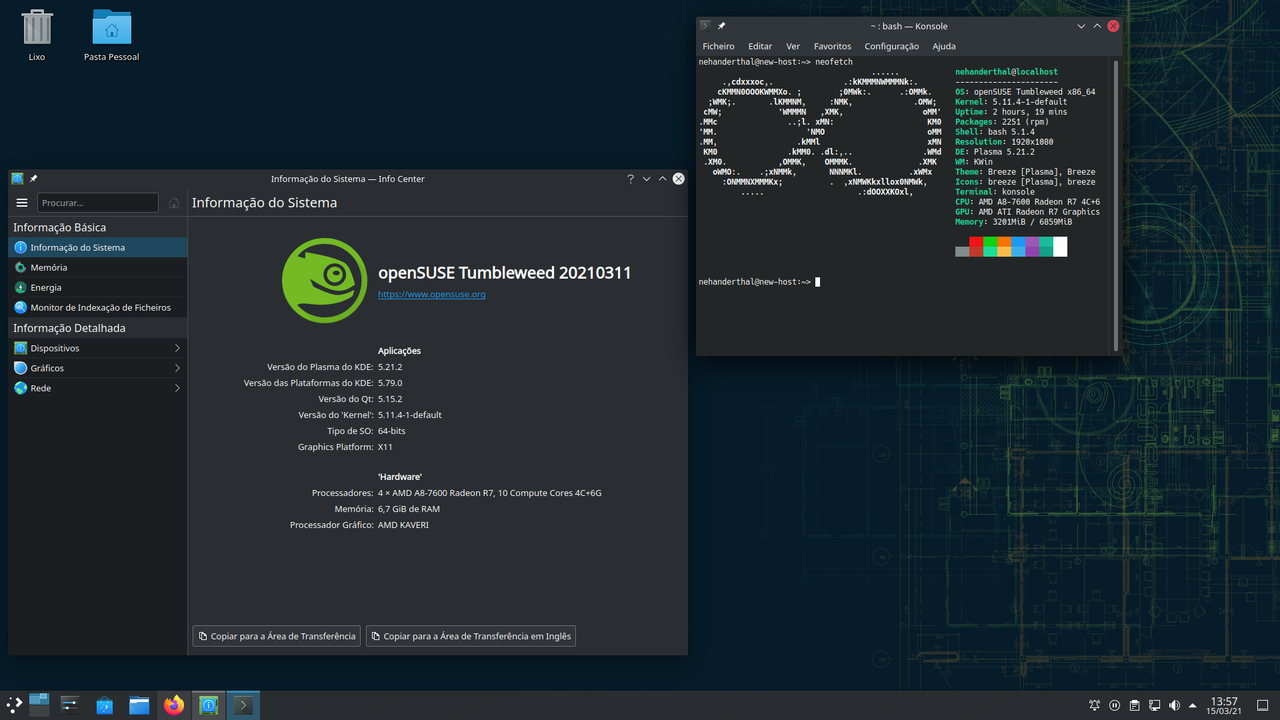Open Ficheiro menu in Konsole
The width and height of the screenshot is (1280, 720).
point(718,46)
